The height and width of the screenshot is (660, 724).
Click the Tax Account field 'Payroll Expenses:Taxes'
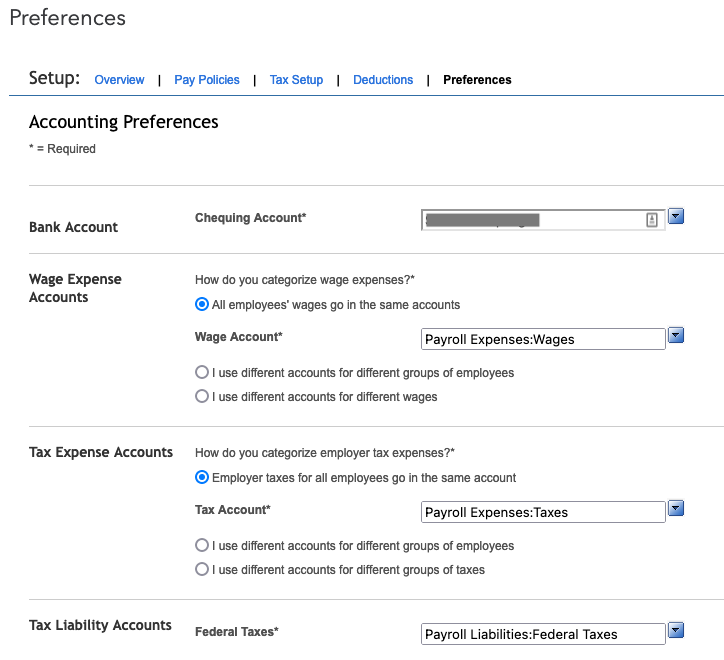click(x=543, y=512)
